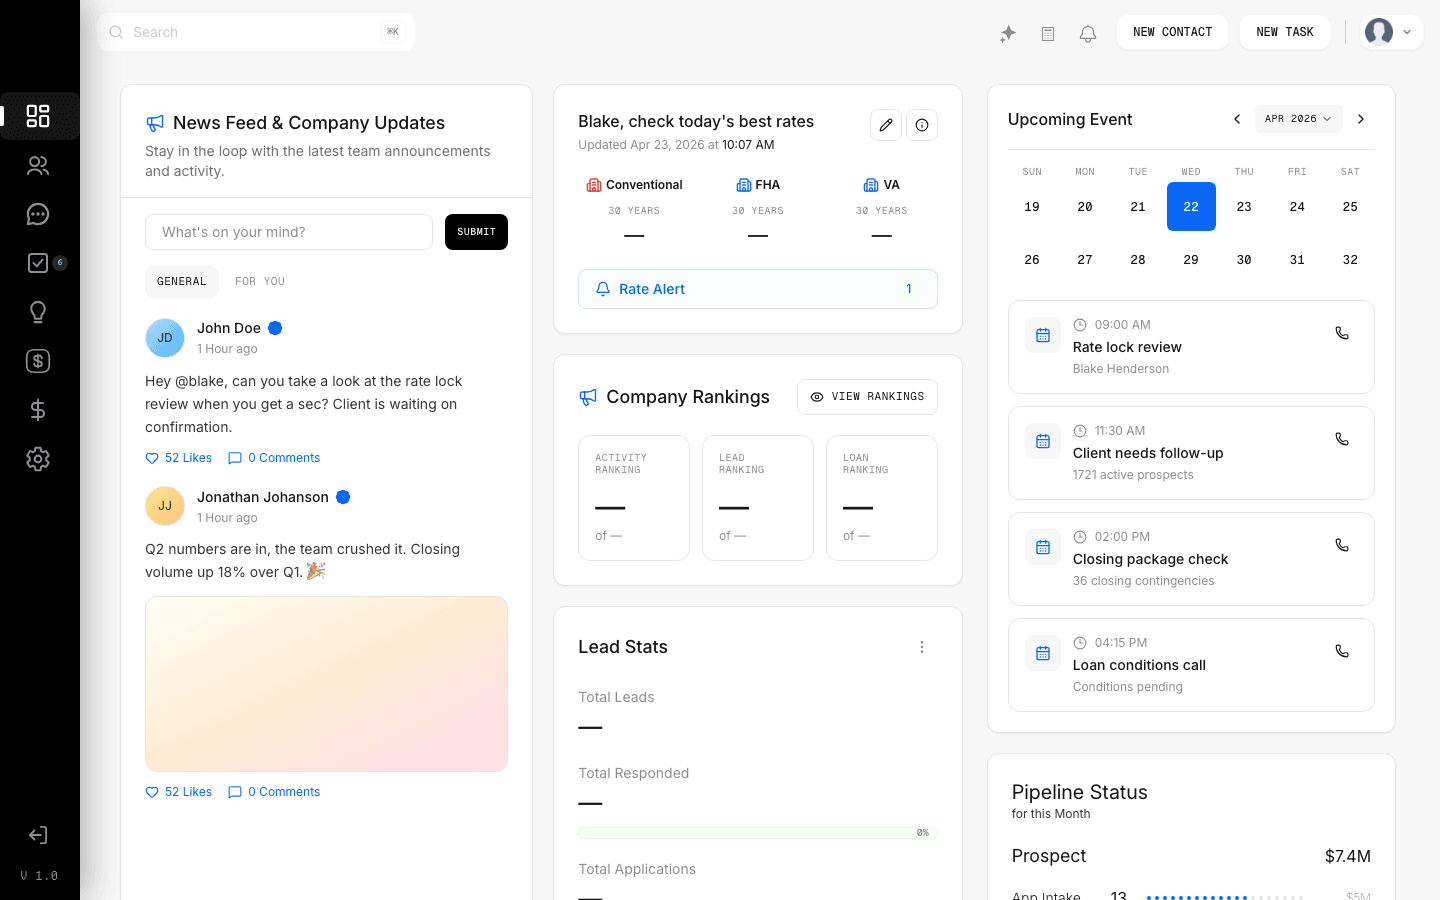This screenshot has width=1440, height=900.
Task: Click the Search field
Action: click(x=257, y=32)
